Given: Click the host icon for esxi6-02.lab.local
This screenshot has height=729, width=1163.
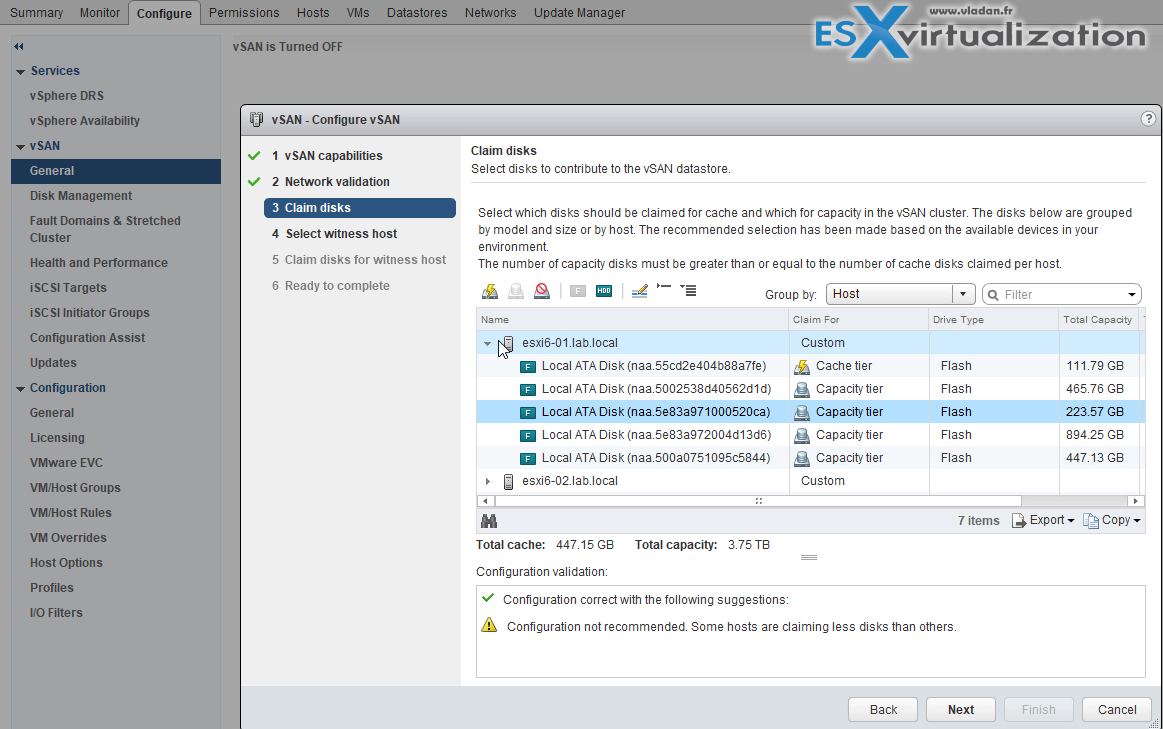Looking at the screenshot, I should [x=508, y=481].
